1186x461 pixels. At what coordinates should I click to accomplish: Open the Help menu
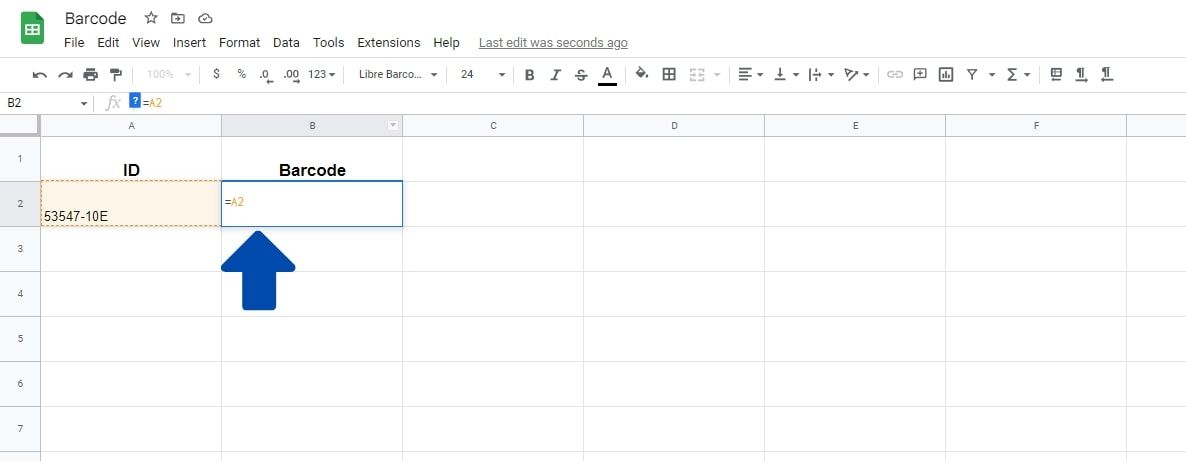446,42
